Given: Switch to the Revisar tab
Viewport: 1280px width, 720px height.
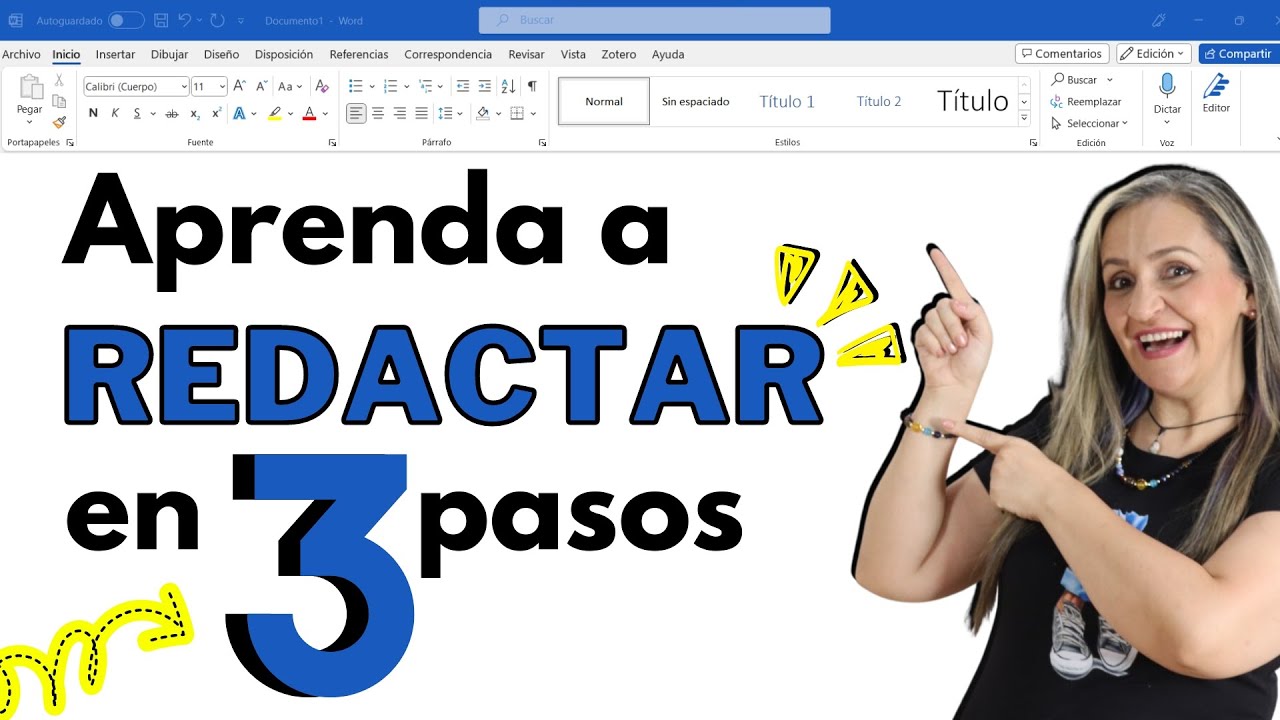Looking at the screenshot, I should click(526, 54).
